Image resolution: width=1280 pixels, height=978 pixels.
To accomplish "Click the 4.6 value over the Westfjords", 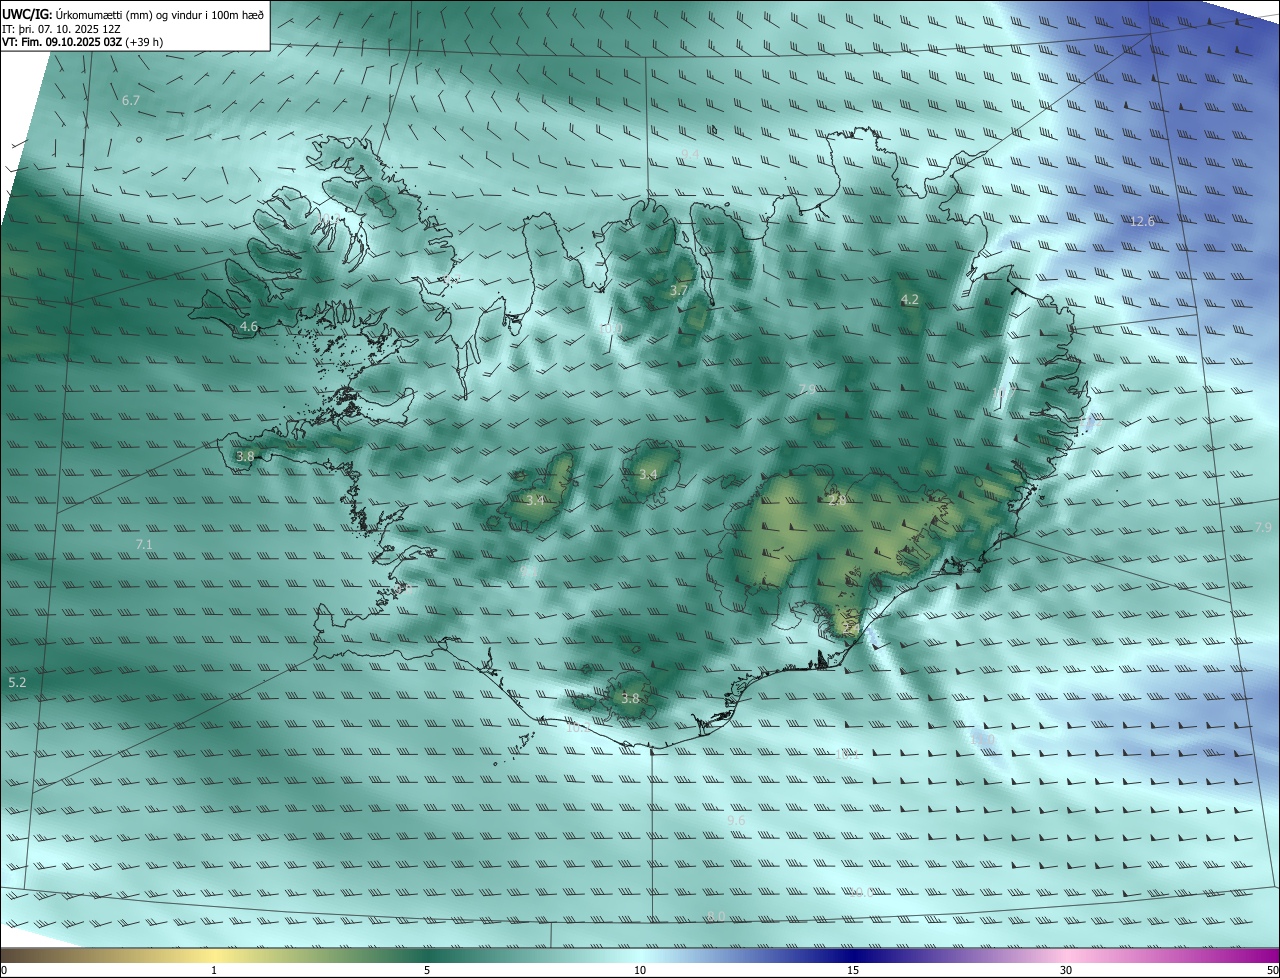I will (249, 327).
